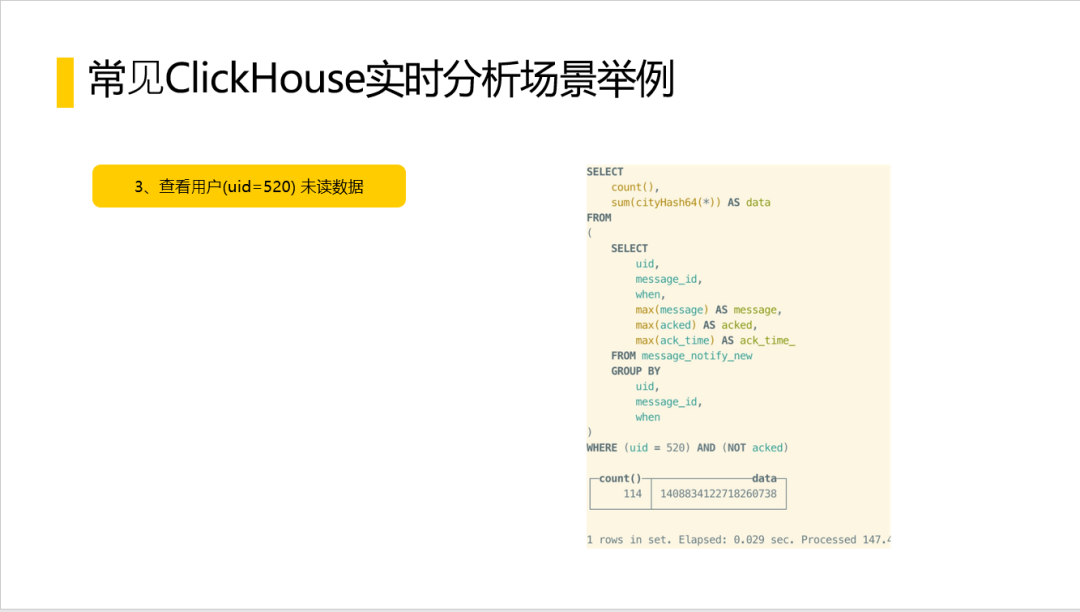
Task: Click the yellow box labeled 查看用户(uid=520) 未读数据
Action: tap(249, 186)
